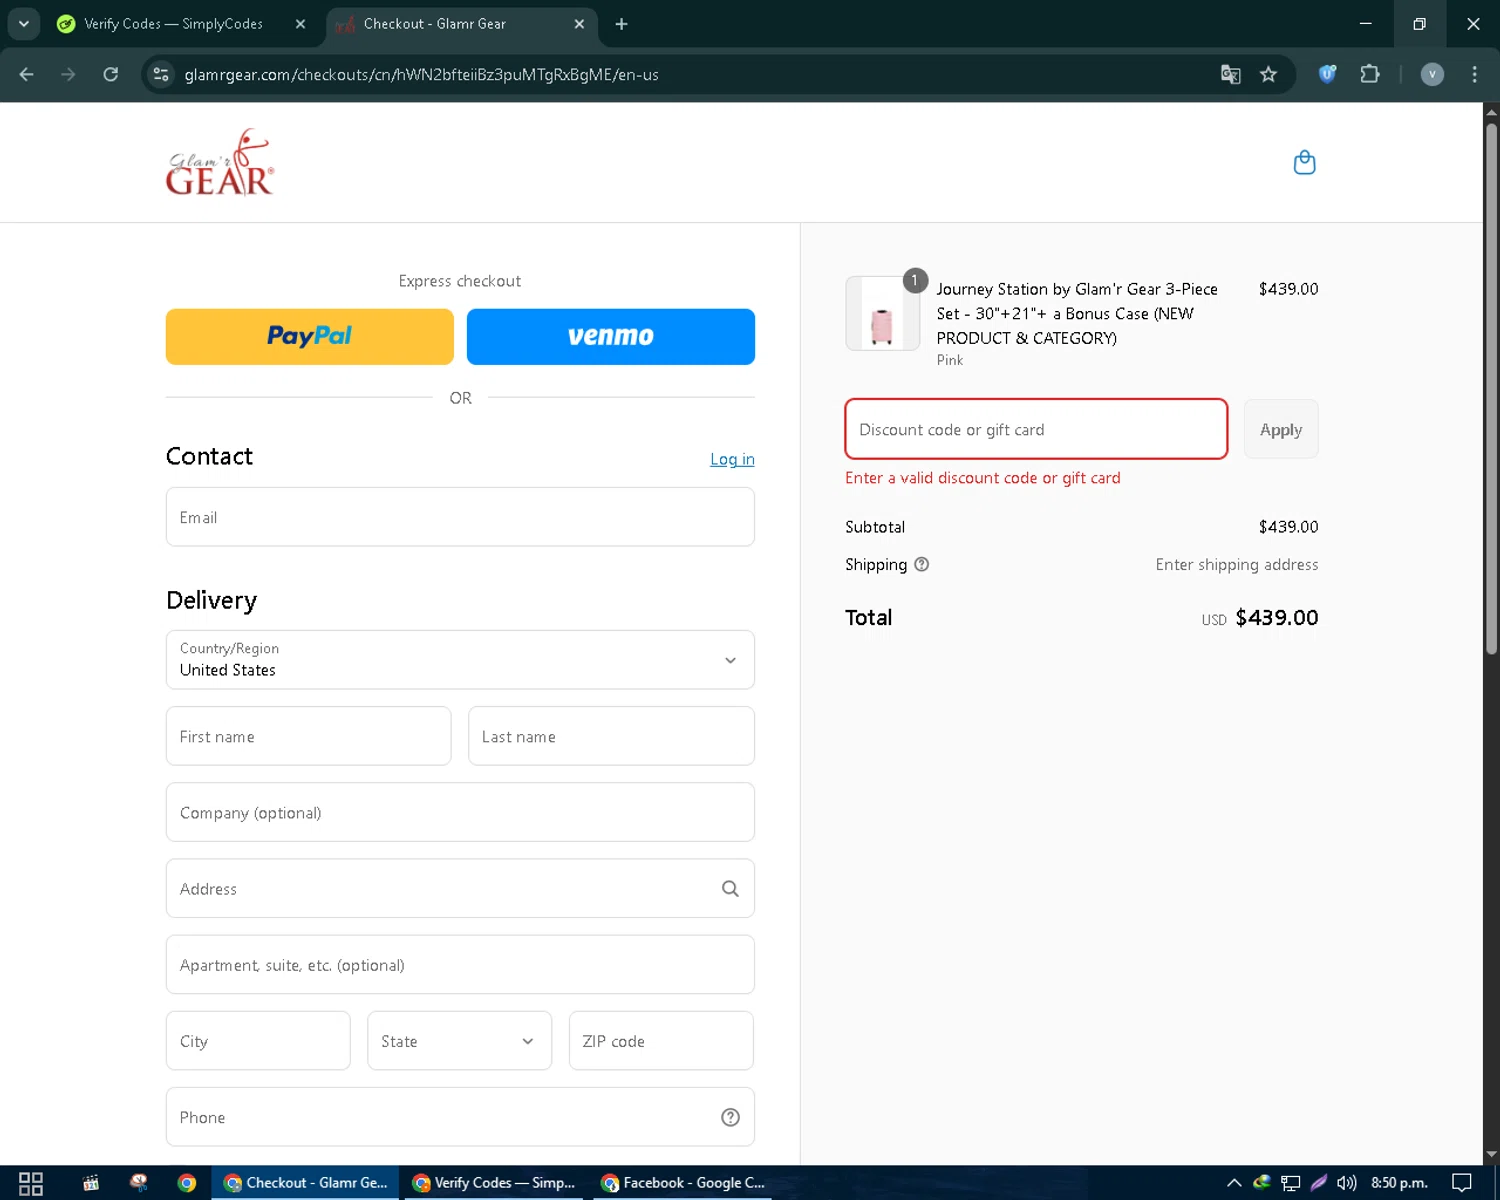Image resolution: width=1500 pixels, height=1200 pixels.
Task: Switch to Facebook - Google Chrome taskbar window
Action: point(684,1183)
